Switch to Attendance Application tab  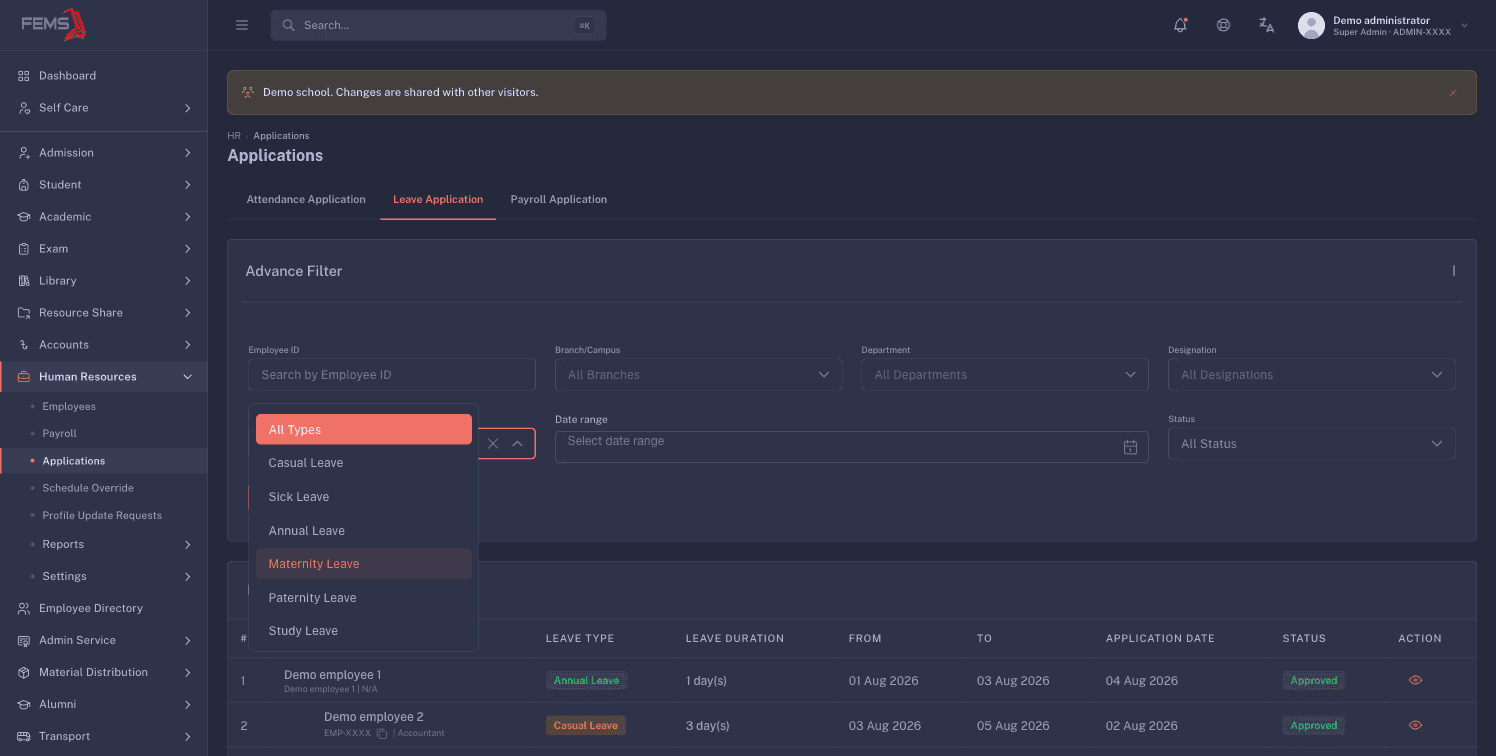point(306,199)
